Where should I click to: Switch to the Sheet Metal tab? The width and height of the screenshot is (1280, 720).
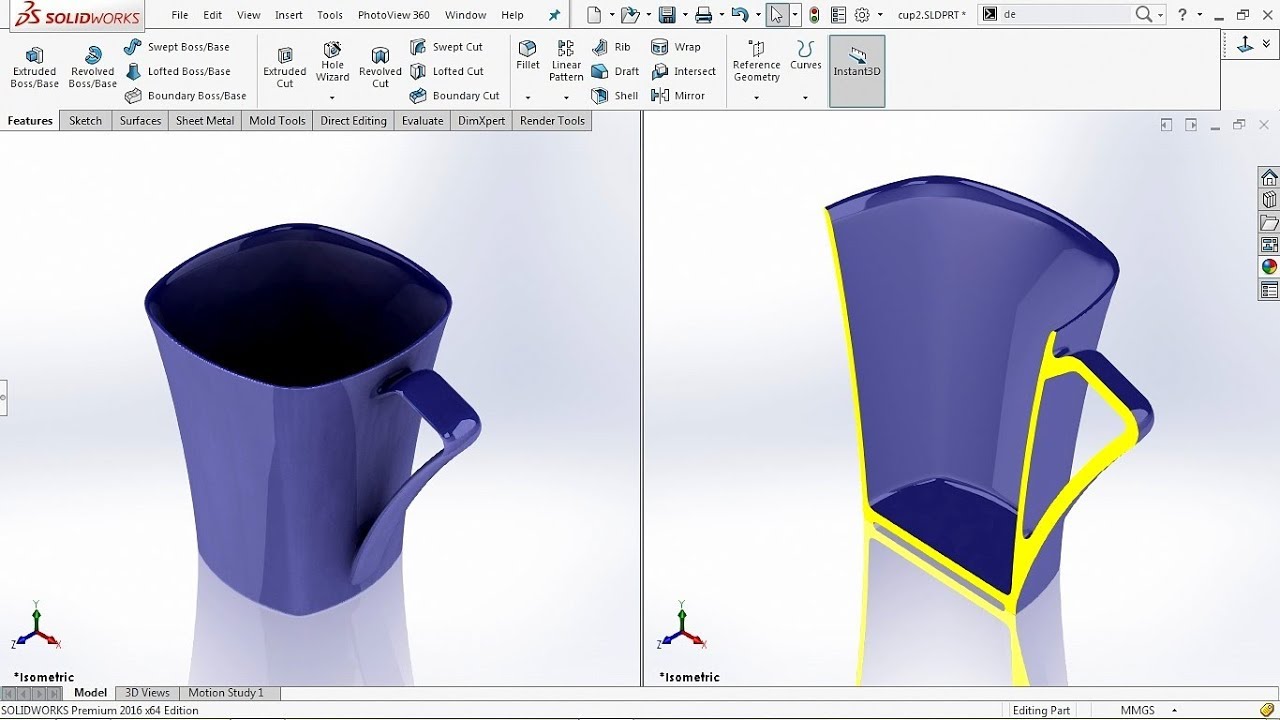click(205, 121)
